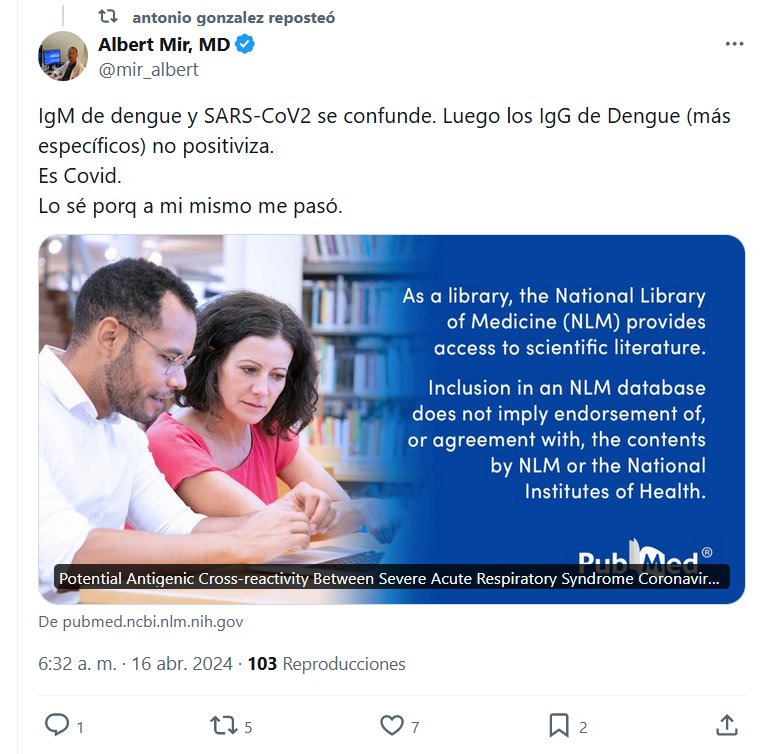Click the 6:32 a. m. 16 abr. 2024 timestamp
The image size is (762, 754).
coord(136,664)
